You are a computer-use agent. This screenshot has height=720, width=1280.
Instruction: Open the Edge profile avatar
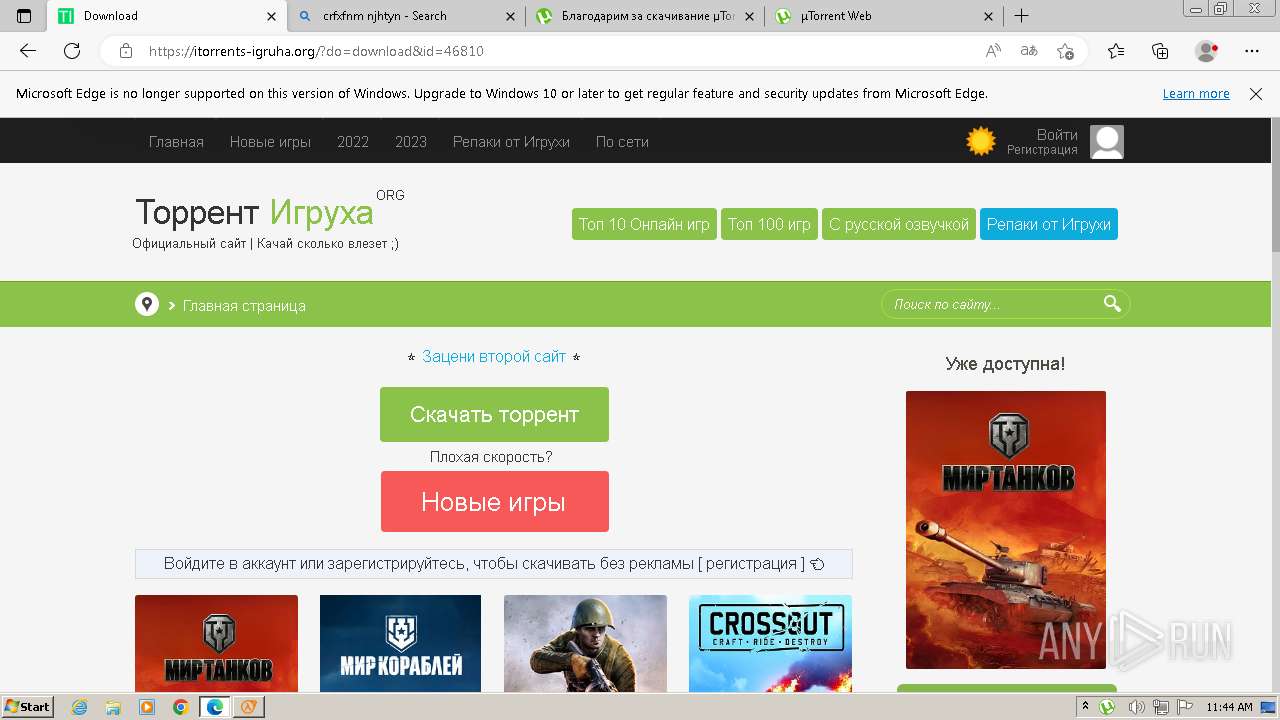pyautogui.click(x=1206, y=51)
